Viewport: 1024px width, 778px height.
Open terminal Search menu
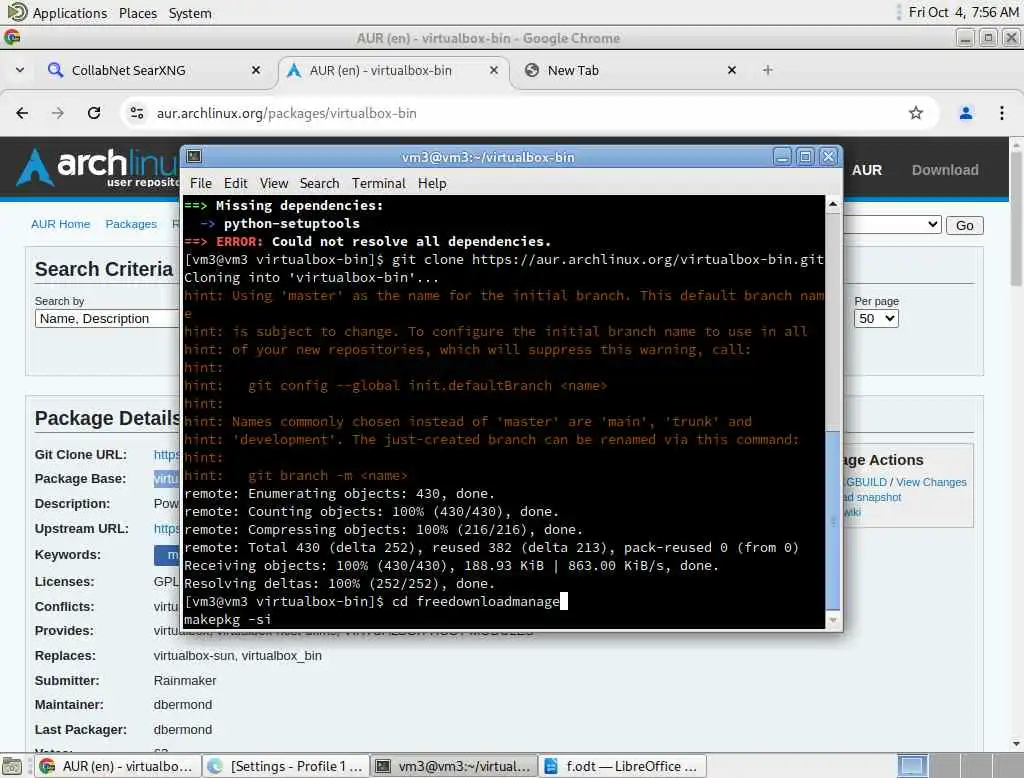[x=319, y=184]
